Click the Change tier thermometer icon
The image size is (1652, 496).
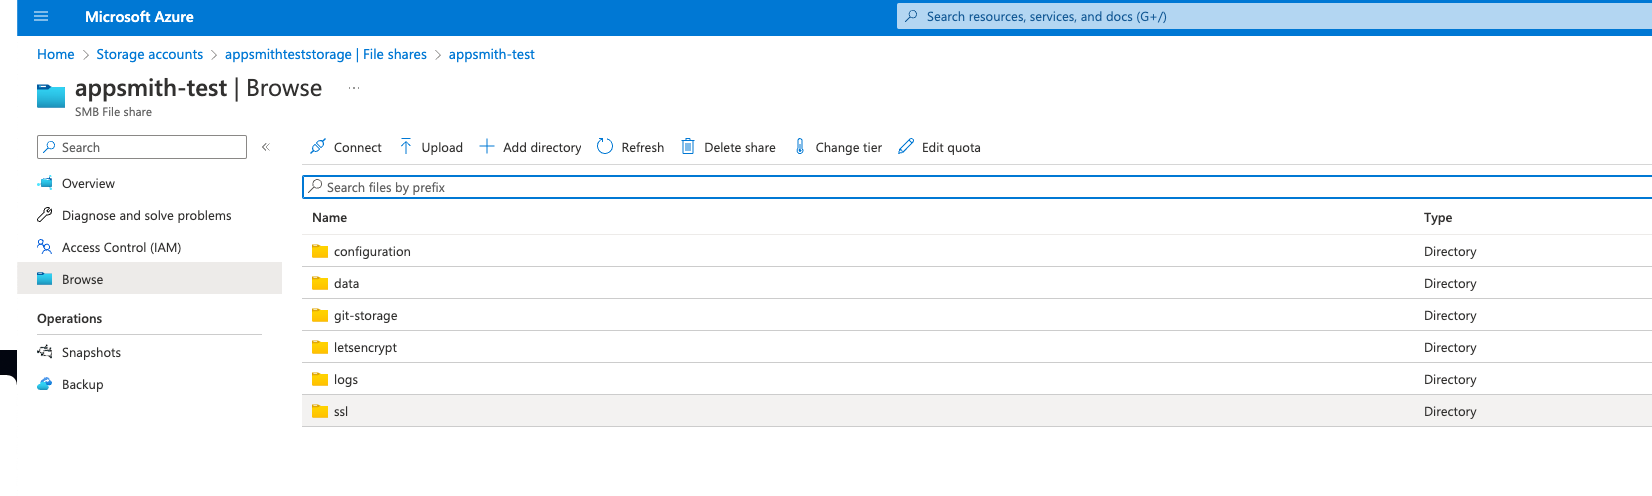click(800, 147)
